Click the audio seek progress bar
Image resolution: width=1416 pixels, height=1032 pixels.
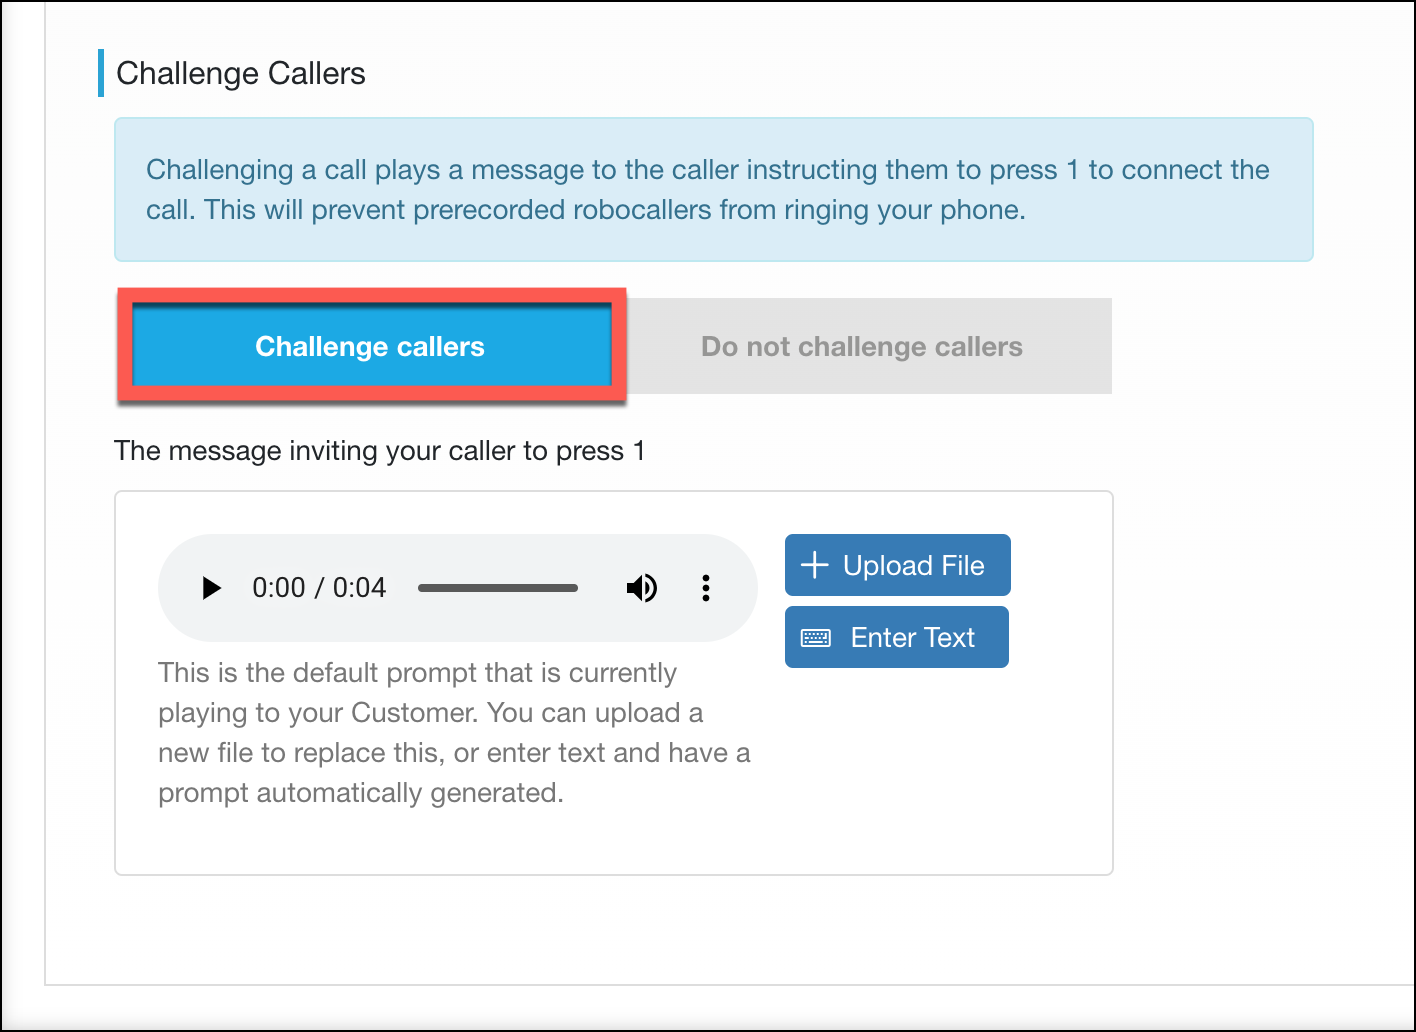pyautogui.click(x=497, y=588)
